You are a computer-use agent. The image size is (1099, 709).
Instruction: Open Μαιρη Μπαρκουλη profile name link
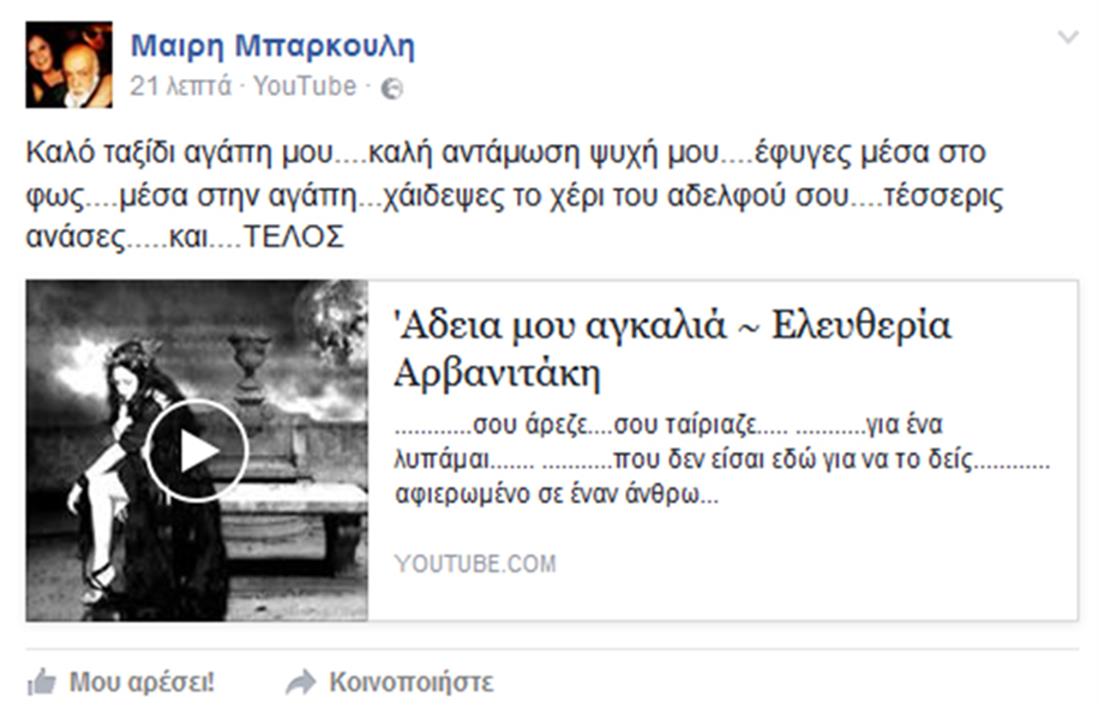click(x=273, y=46)
